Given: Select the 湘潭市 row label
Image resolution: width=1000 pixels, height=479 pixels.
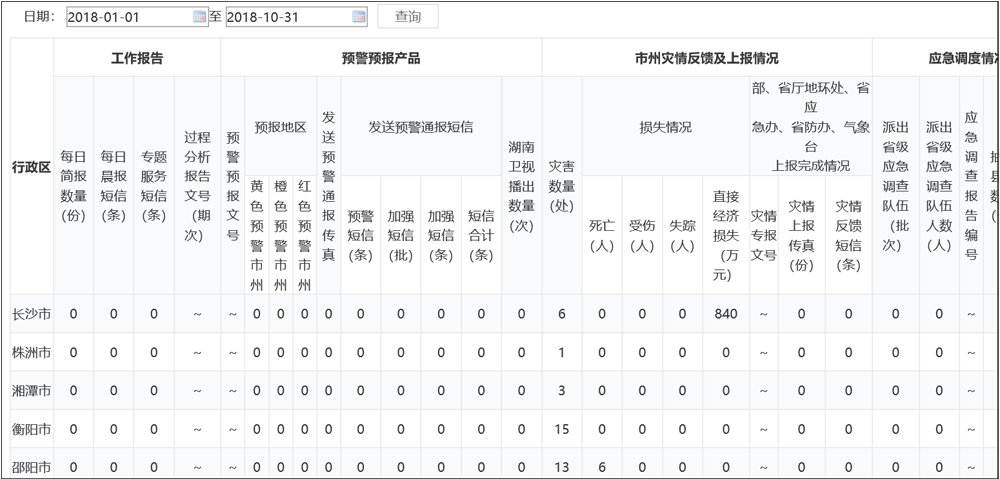Looking at the screenshot, I should click(31, 390).
